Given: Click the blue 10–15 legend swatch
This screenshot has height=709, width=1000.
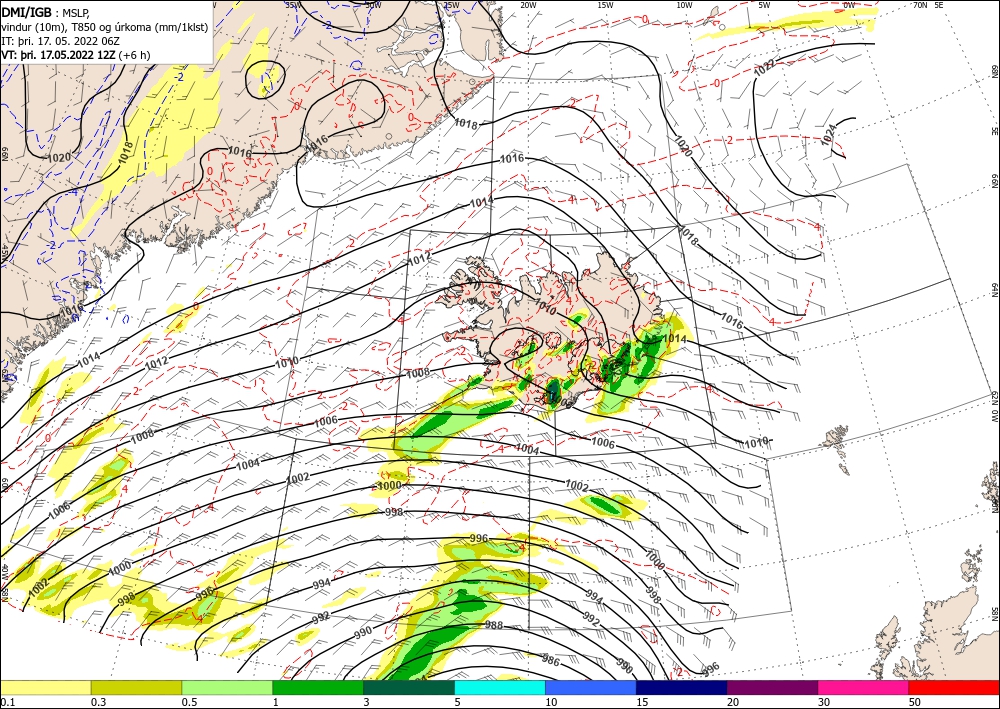Looking at the screenshot, I should pyautogui.click(x=591, y=687).
